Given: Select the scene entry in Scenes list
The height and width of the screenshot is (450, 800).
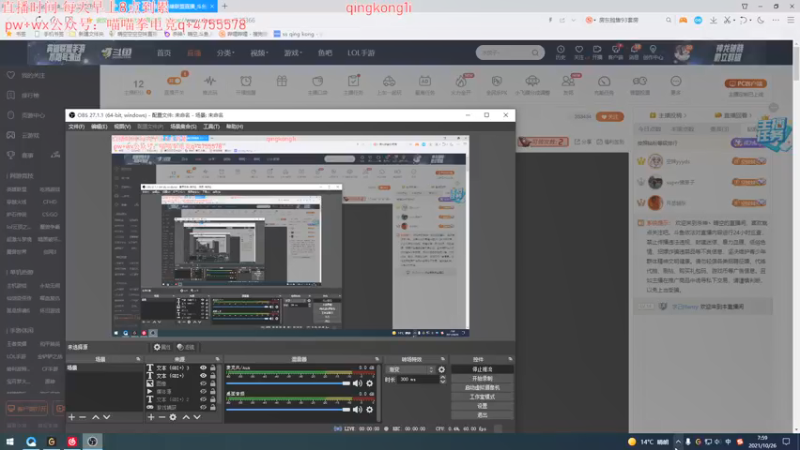Looking at the screenshot, I should tap(104, 368).
